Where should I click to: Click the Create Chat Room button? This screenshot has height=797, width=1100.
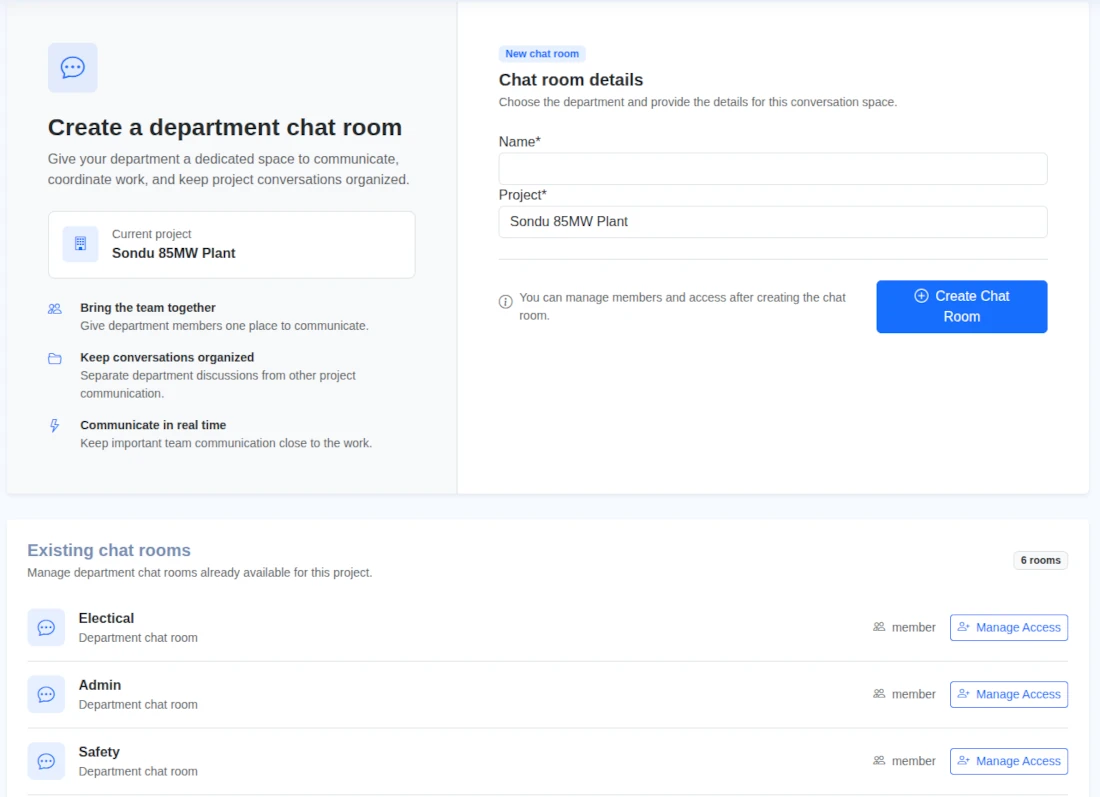tap(961, 307)
